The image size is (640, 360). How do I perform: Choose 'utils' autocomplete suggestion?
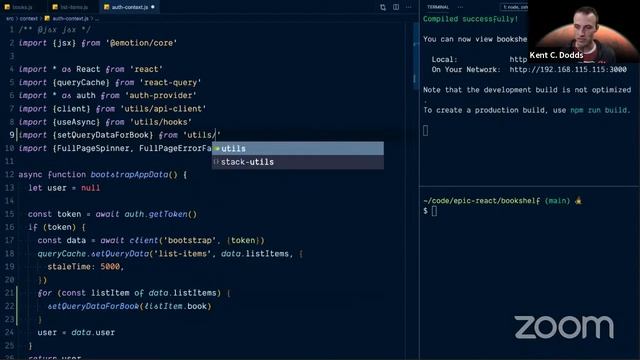coord(298,149)
